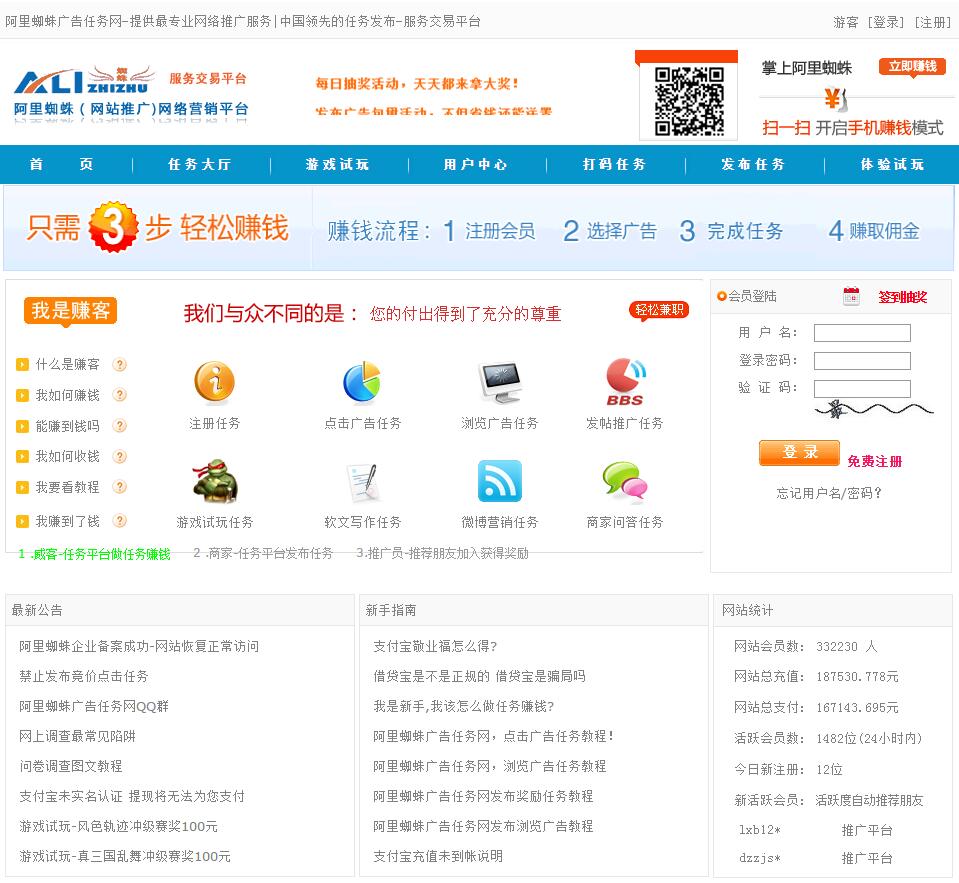Click the question mark beside 能赚到钱吗

click(x=120, y=426)
